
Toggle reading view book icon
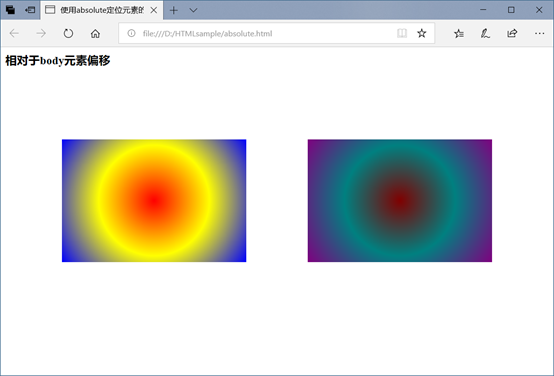point(402,33)
